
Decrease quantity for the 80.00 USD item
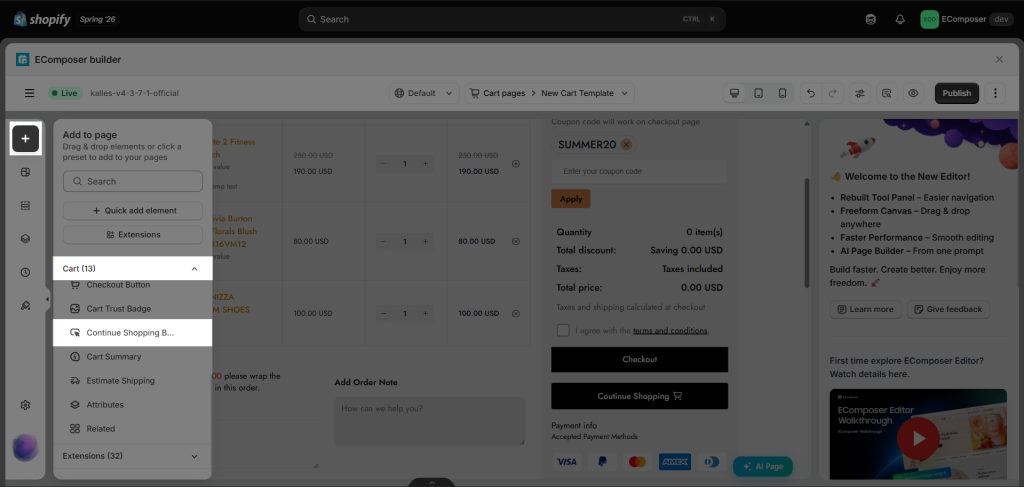tap(383, 242)
